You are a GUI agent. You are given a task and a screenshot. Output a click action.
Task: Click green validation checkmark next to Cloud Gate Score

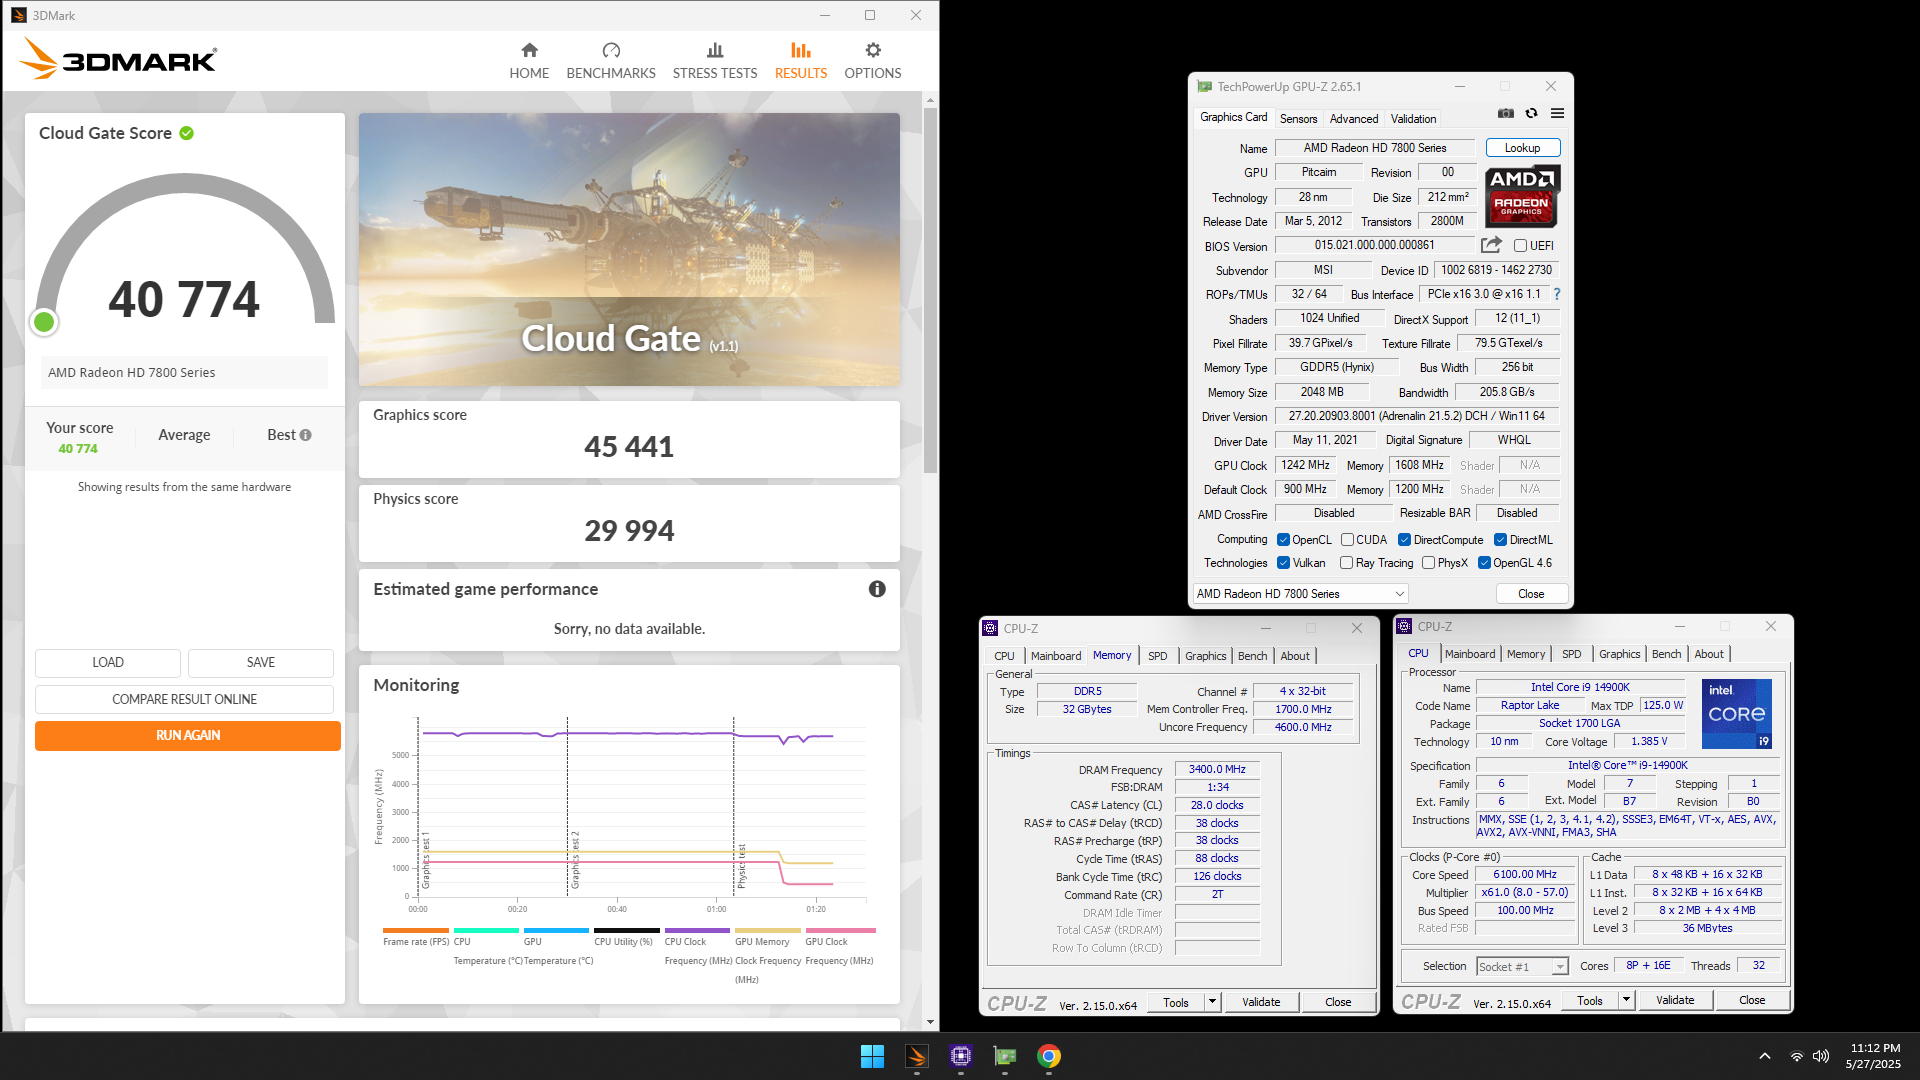(187, 133)
